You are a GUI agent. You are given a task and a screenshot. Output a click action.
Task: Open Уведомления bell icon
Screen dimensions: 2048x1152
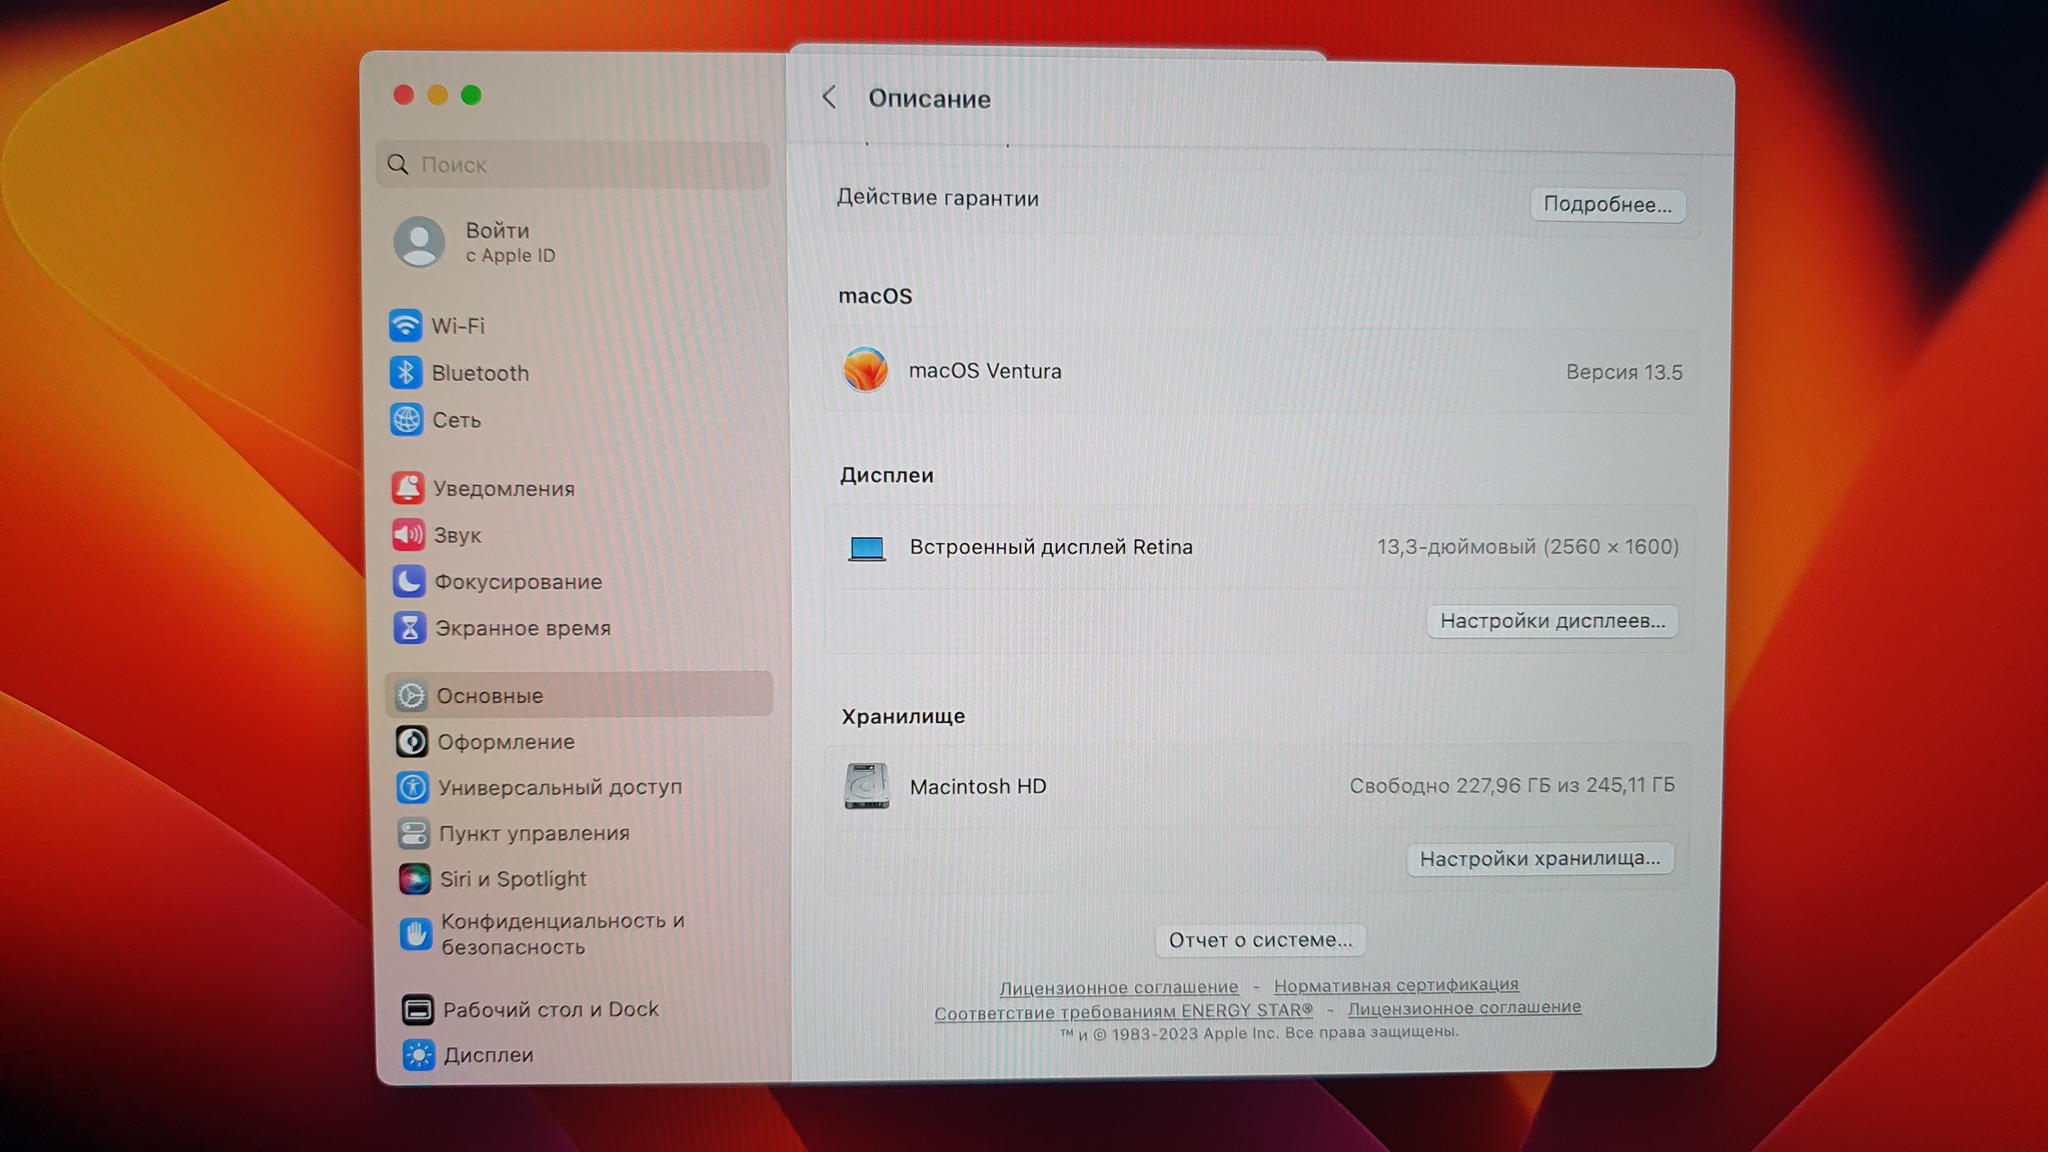[x=407, y=488]
